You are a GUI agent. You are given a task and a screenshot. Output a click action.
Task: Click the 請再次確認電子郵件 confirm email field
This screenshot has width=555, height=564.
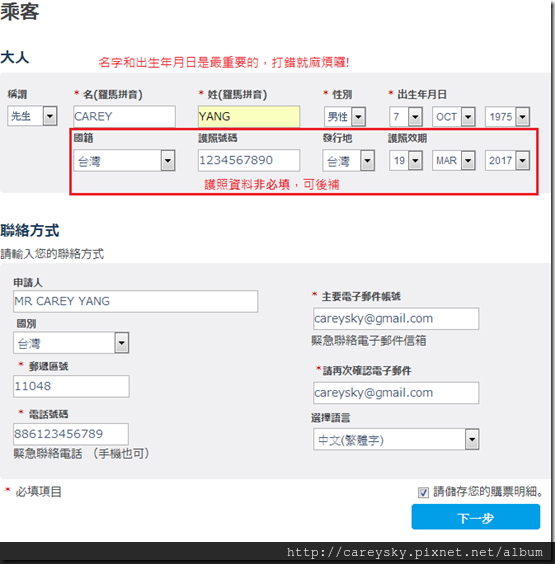pyautogui.click(x=396, y=393)
